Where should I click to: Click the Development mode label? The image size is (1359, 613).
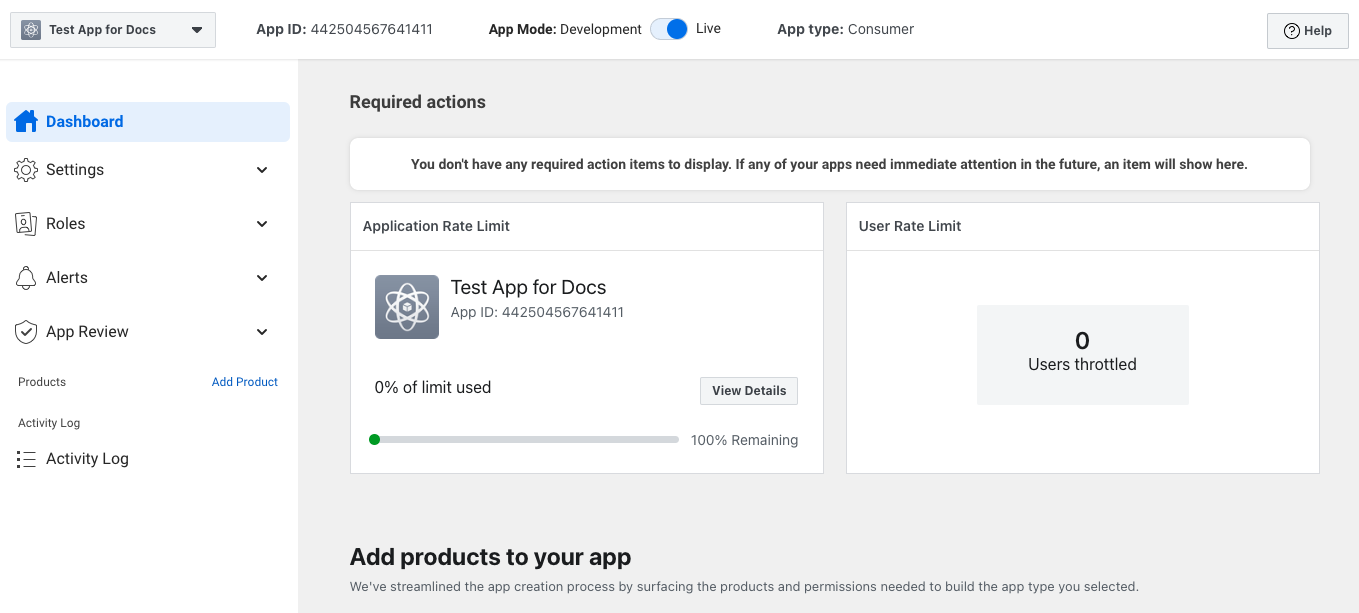click(601, 30)
